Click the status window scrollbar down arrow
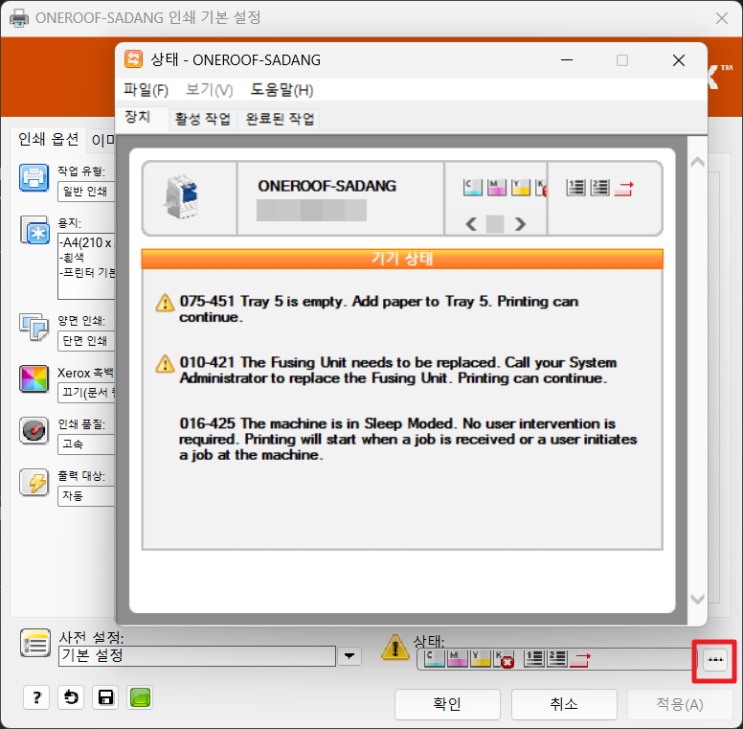 [697, 599]
